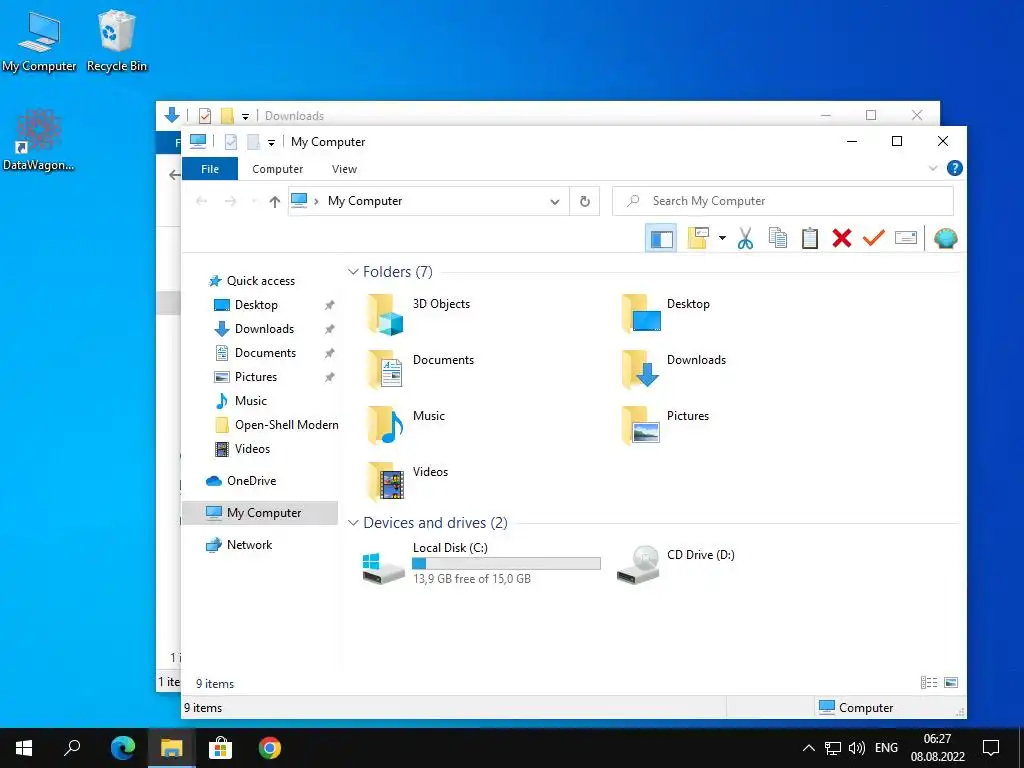This screenshot has height=768, width=1024.
Task: Collapse the Folders (7) group
Action: click(x=353, y=272)
